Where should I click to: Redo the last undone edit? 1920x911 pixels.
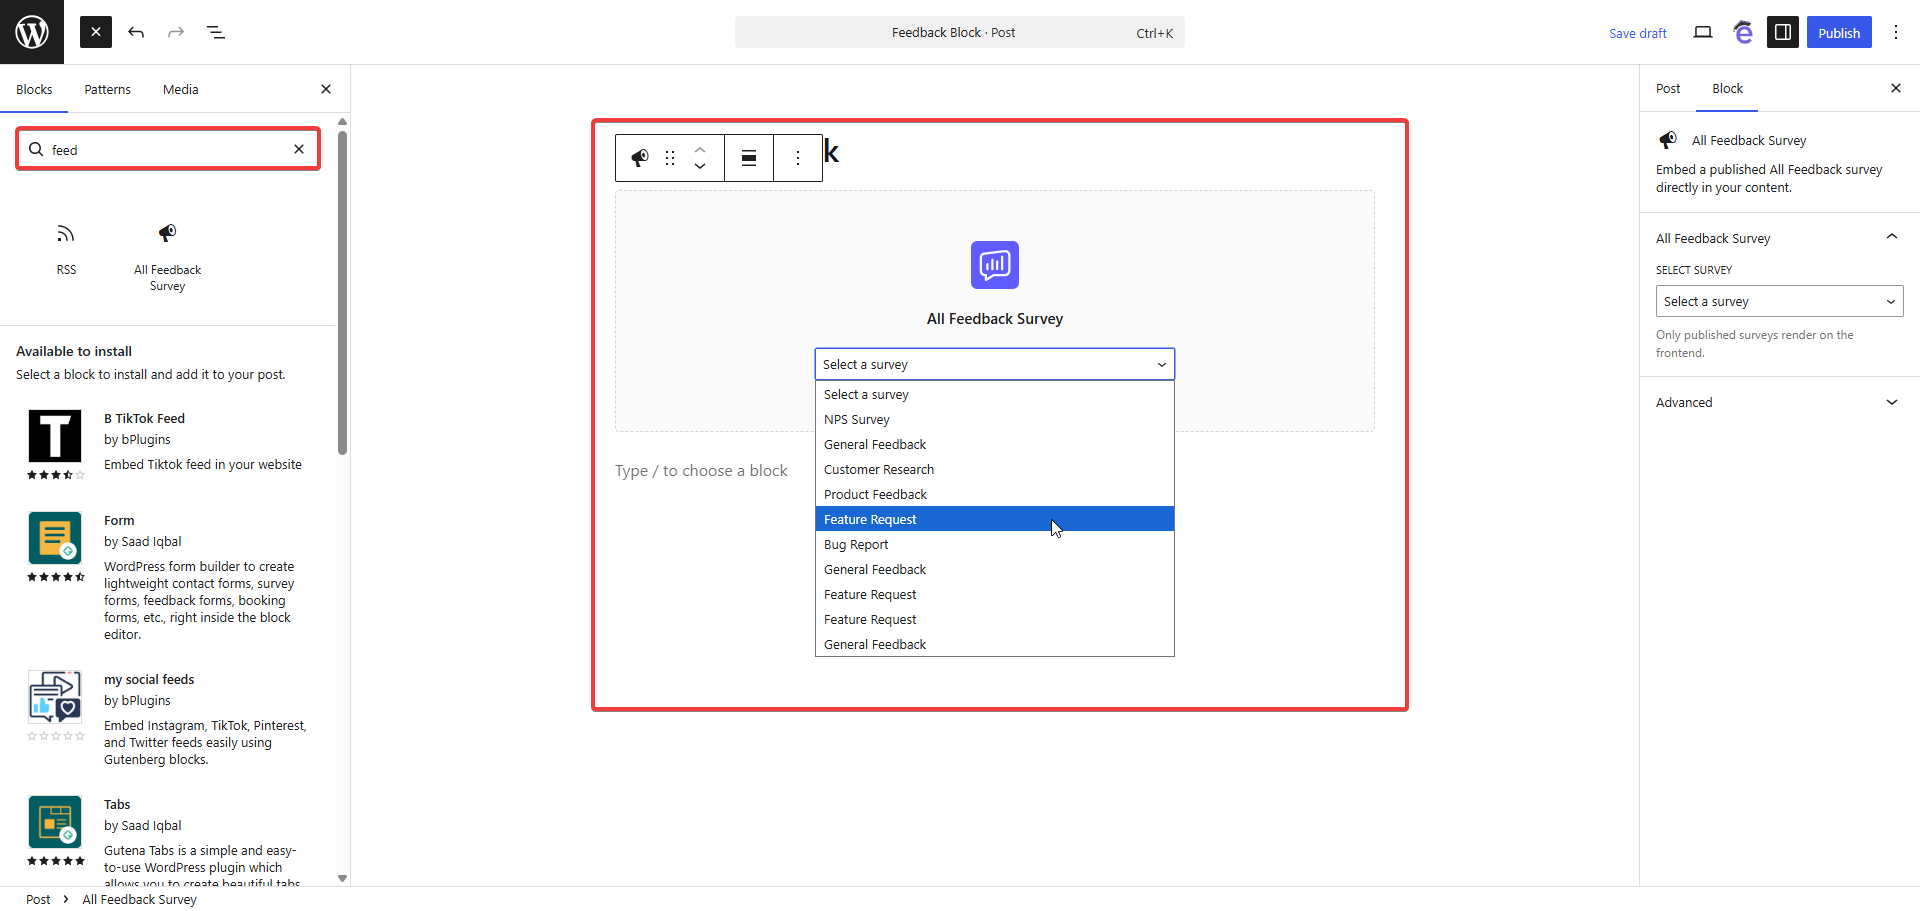pyautogui.click(x=176, y=32)
